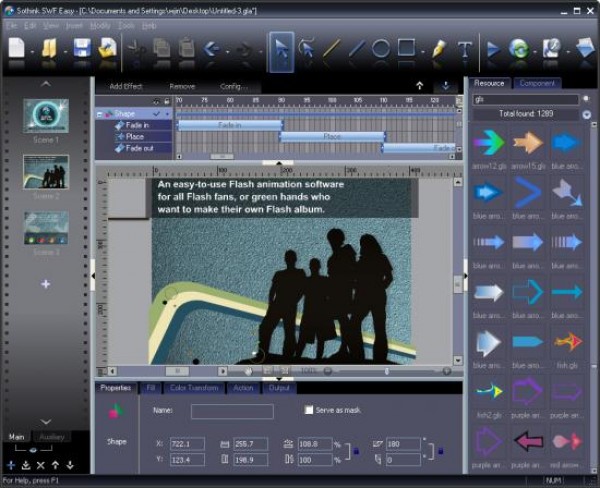
Task: Toggle the lock column icon in timeline
Action: 165,101
